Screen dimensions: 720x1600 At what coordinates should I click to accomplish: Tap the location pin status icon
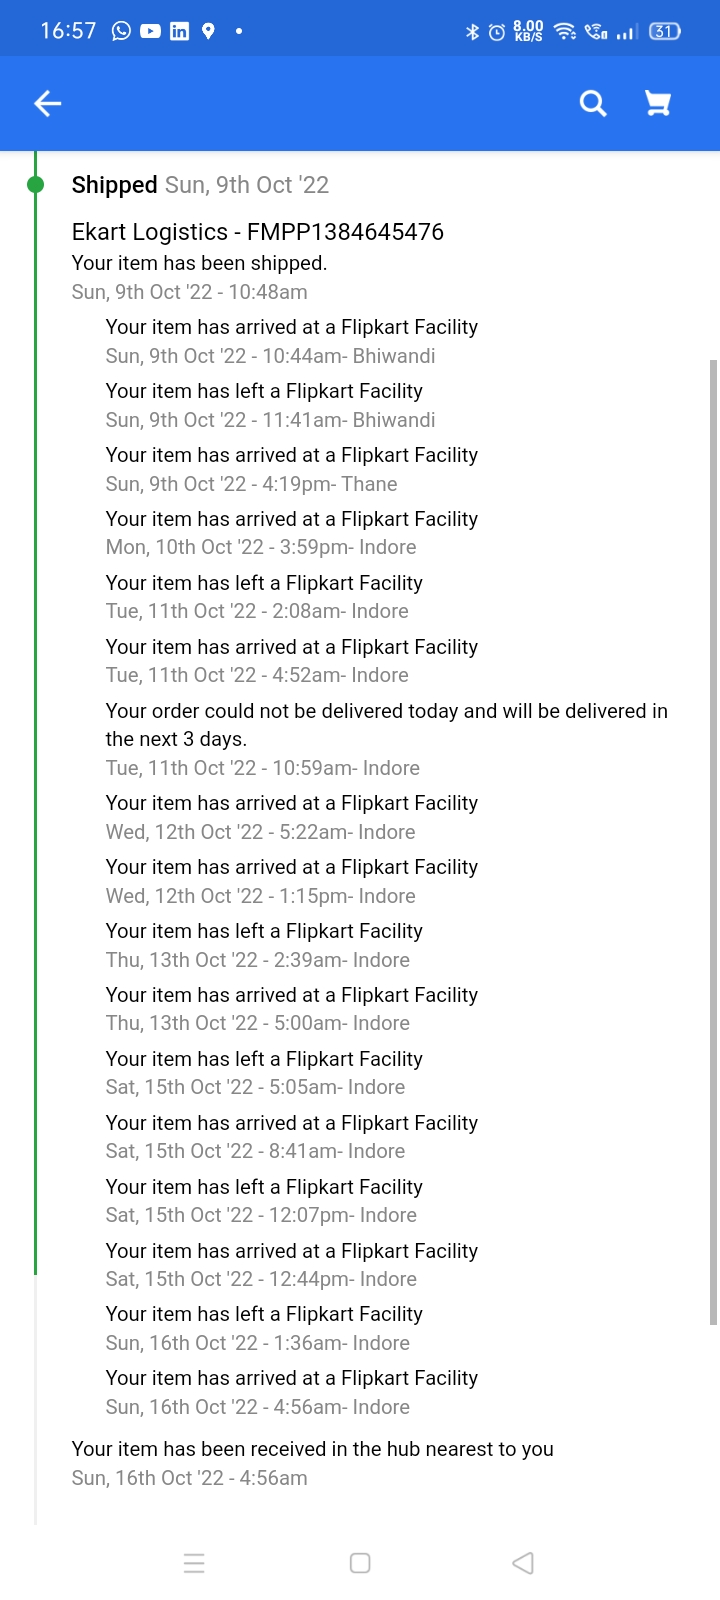(x=208, y=31)
